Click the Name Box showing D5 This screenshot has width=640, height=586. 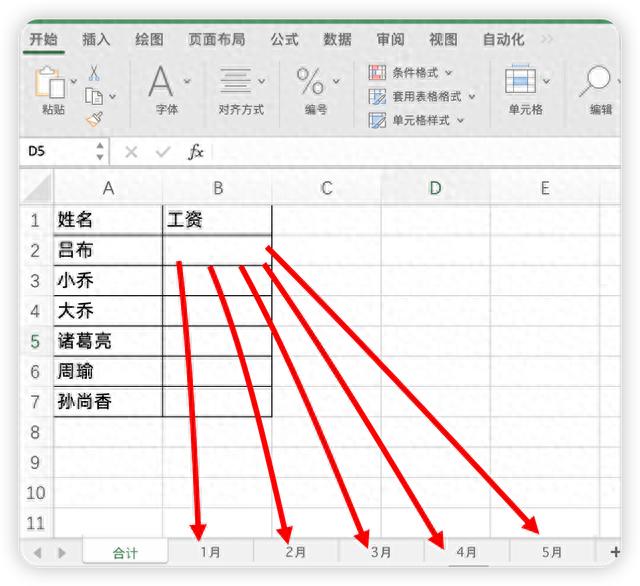click(59, 151)
